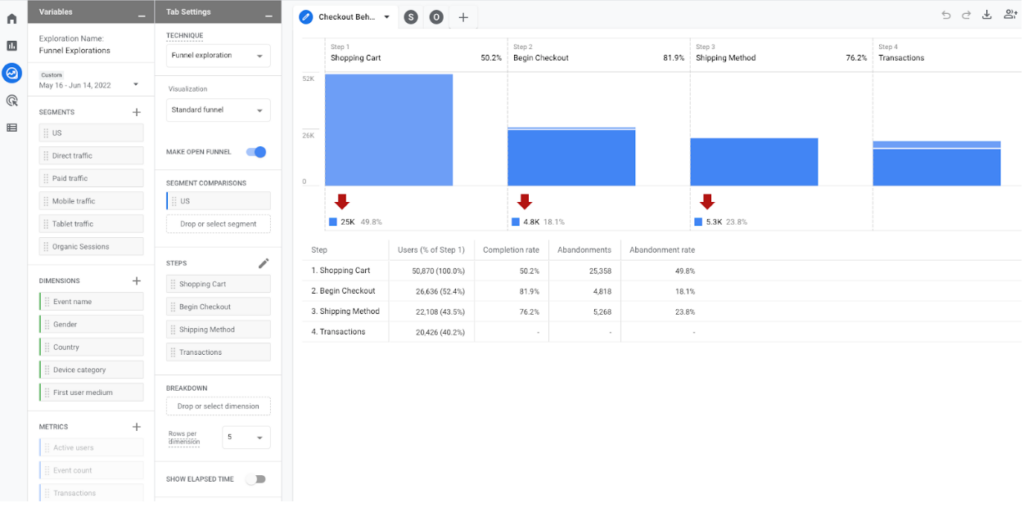The width and height of the screenshot is (1024, 507).
Task: Open the Technique dropdown
Action: [218, 56]
